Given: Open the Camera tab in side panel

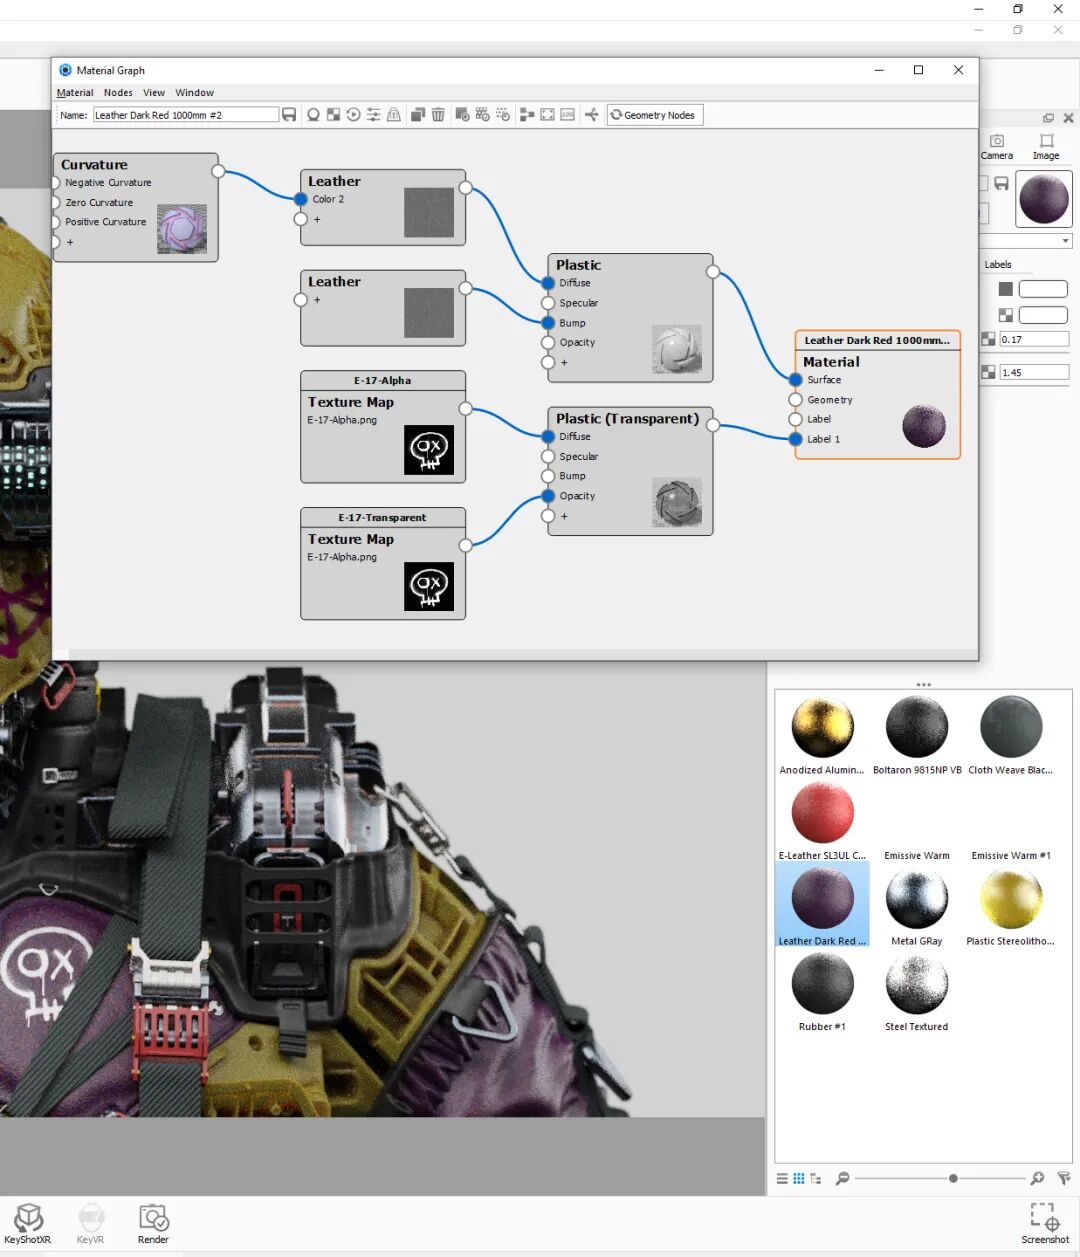Looking at the screenshot, I should coord(996,146).
